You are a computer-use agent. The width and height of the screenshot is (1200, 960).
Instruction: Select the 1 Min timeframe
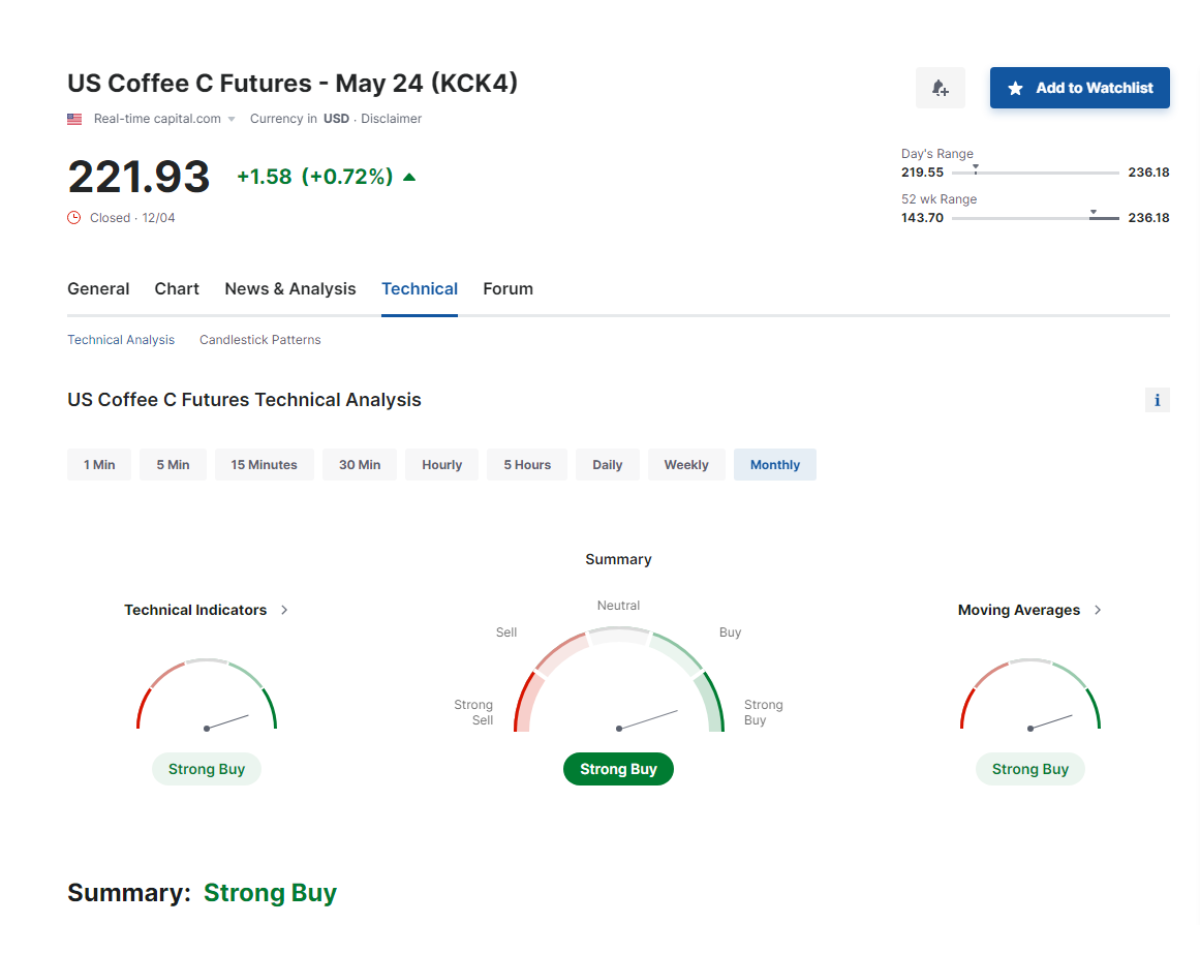pyautogui.click(x=99, y=465)
